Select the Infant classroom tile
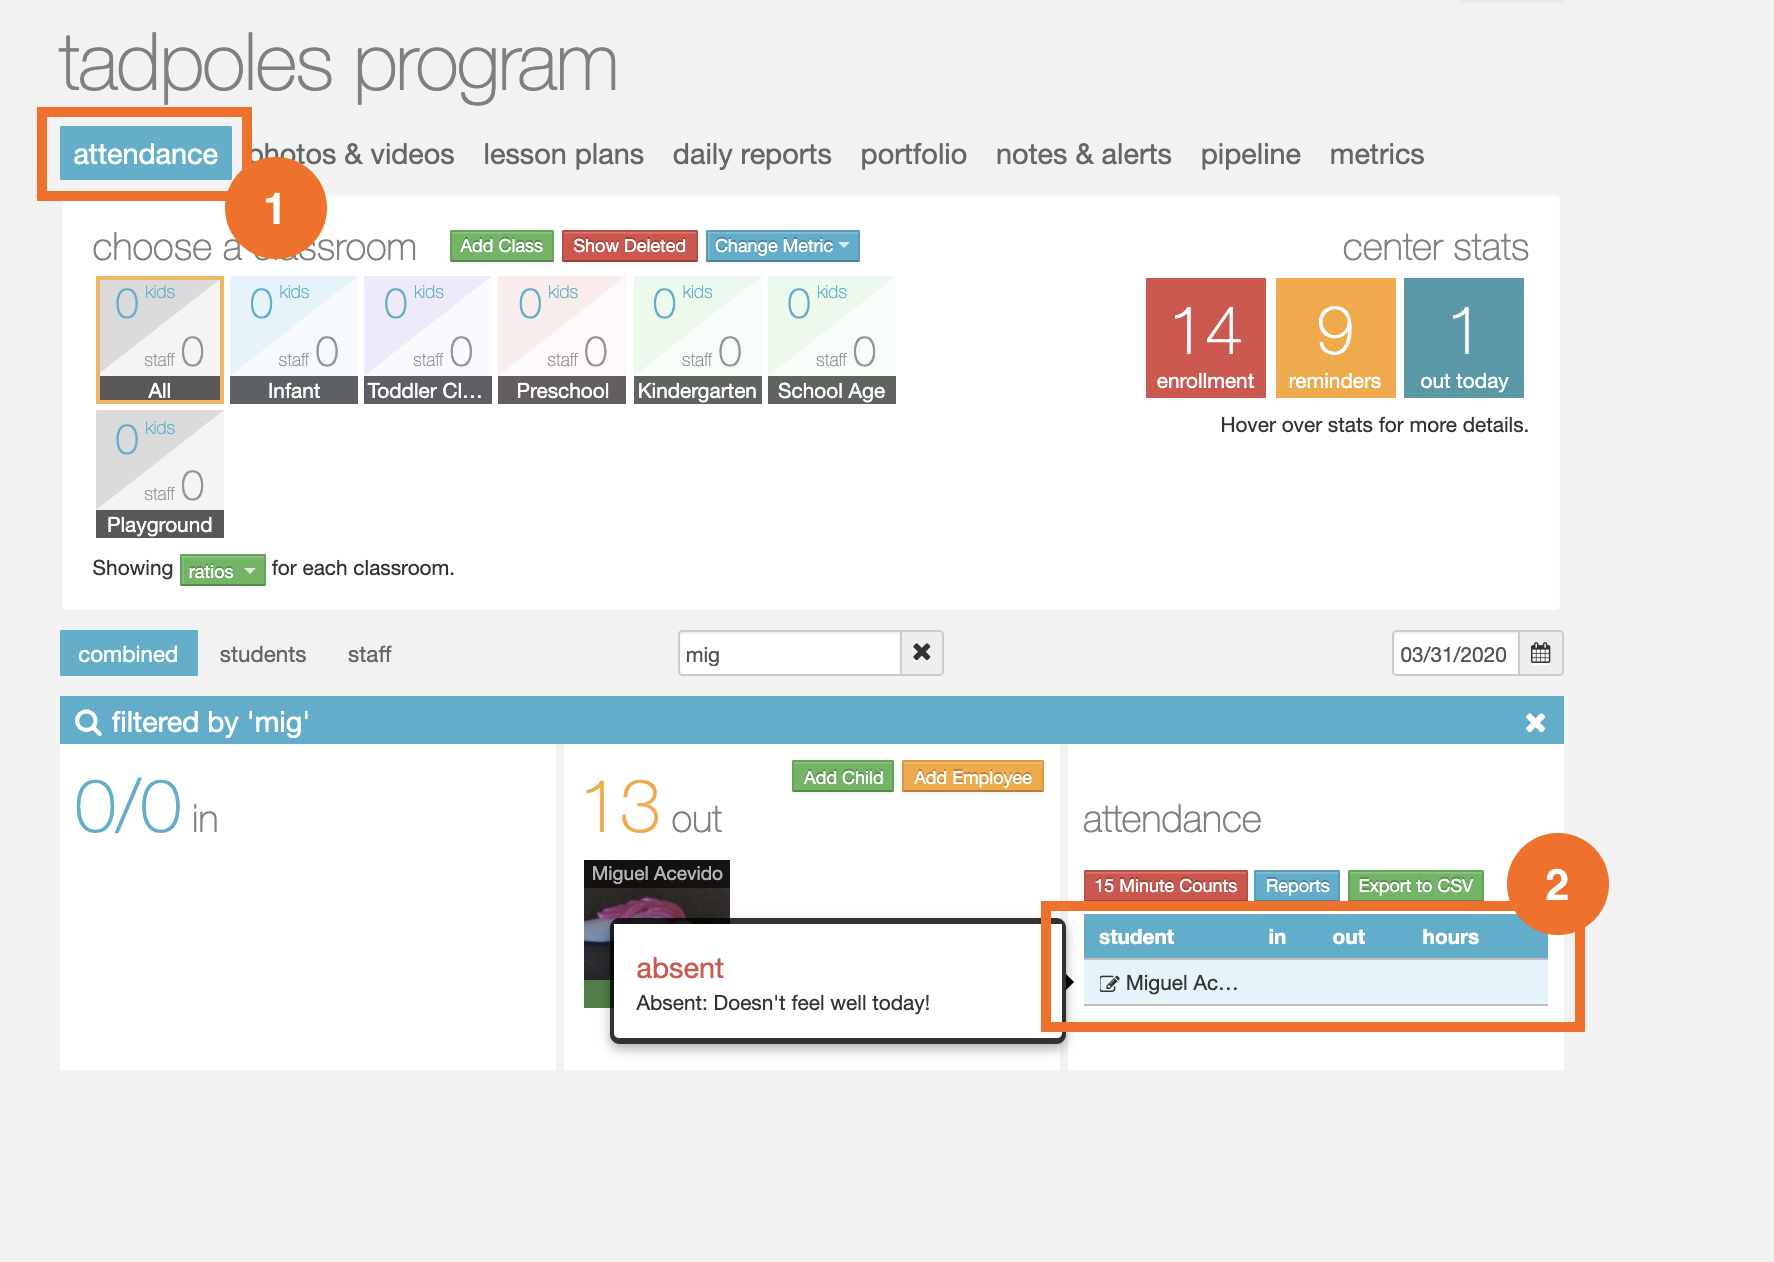Screen dimensions: 1774x1262 coord(293,340)
